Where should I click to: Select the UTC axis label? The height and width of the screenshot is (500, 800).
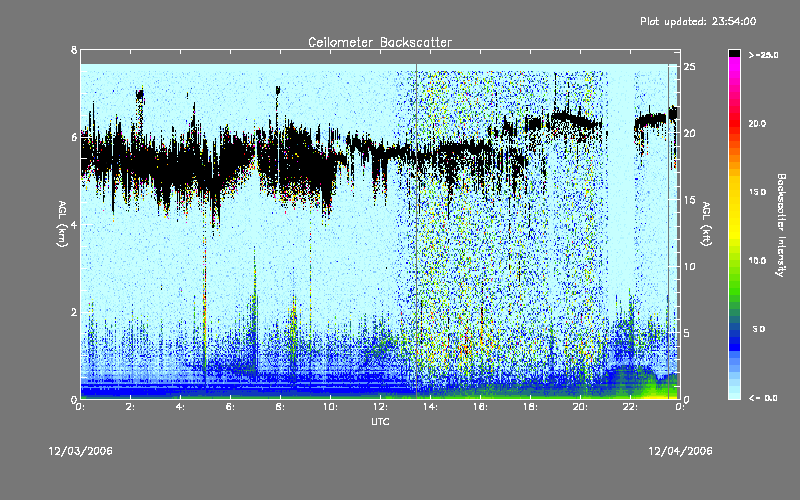pos(380,421)
